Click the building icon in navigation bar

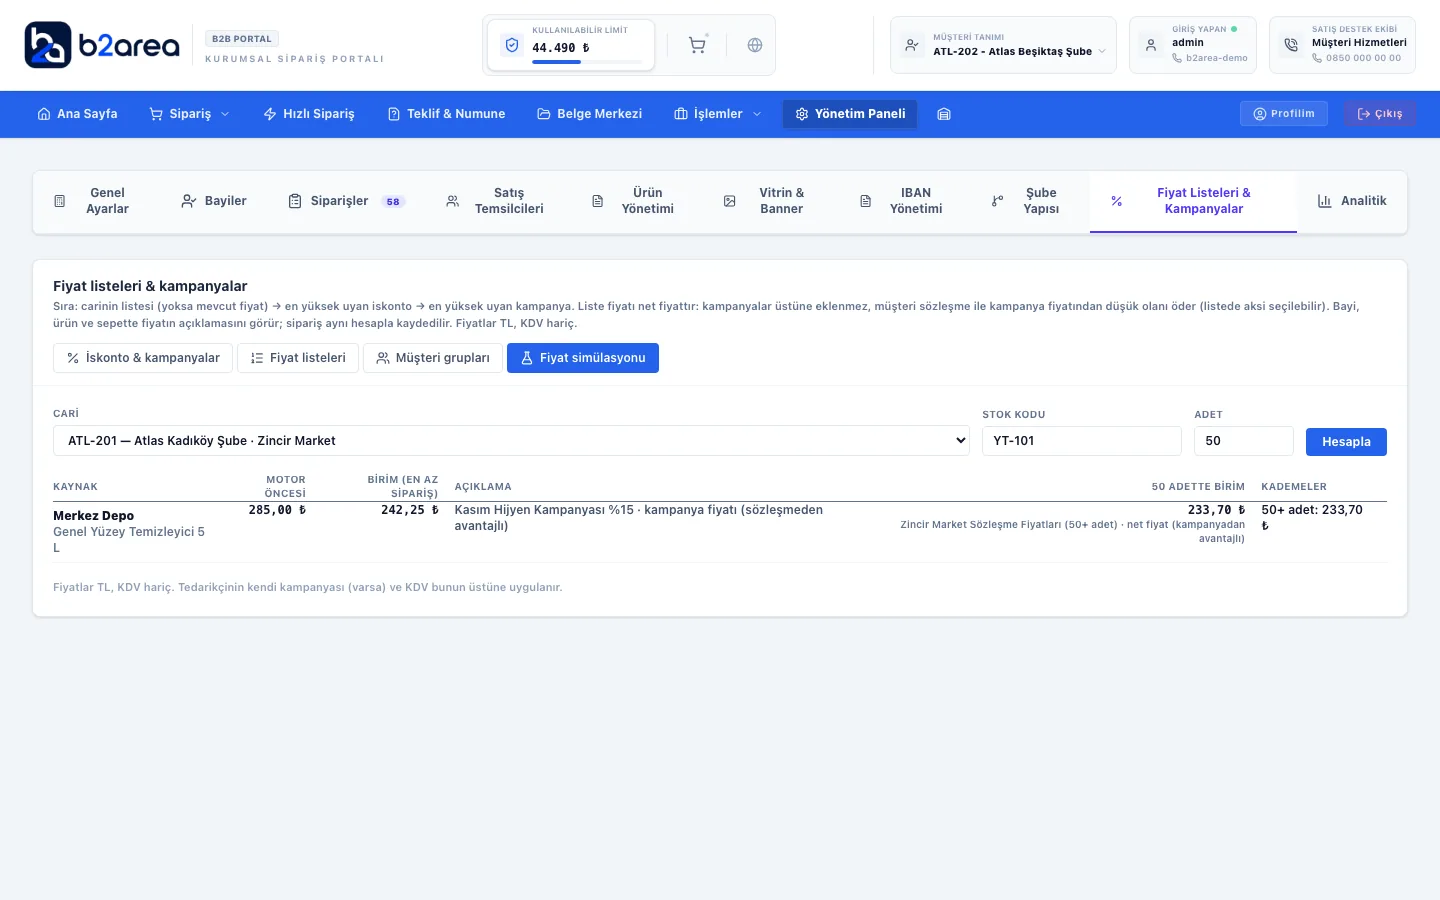click(x=943, y=114)
